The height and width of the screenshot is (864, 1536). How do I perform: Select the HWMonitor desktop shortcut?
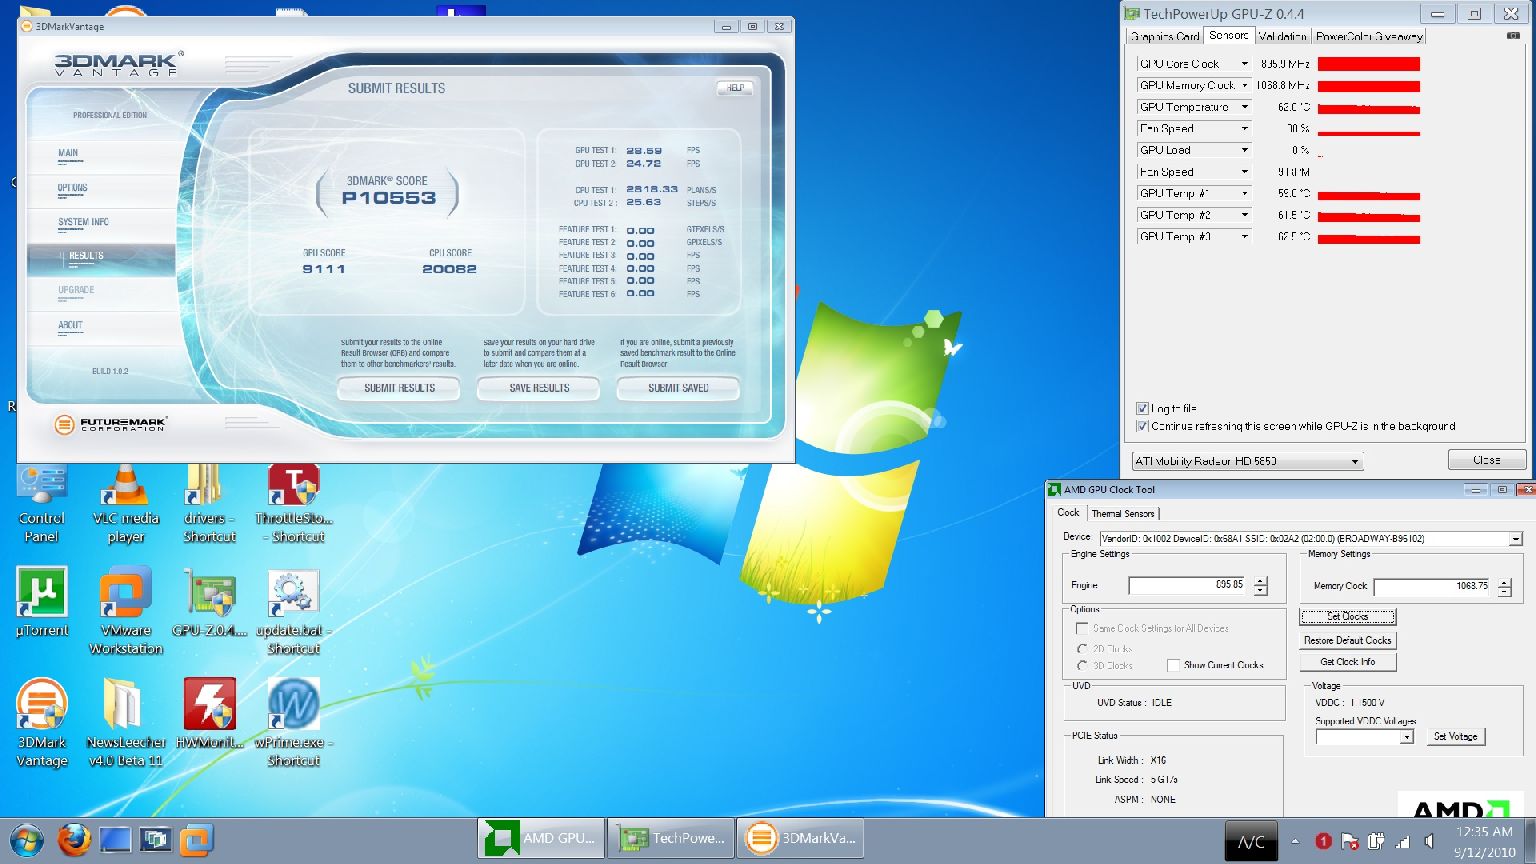click(x=209, y=714)
